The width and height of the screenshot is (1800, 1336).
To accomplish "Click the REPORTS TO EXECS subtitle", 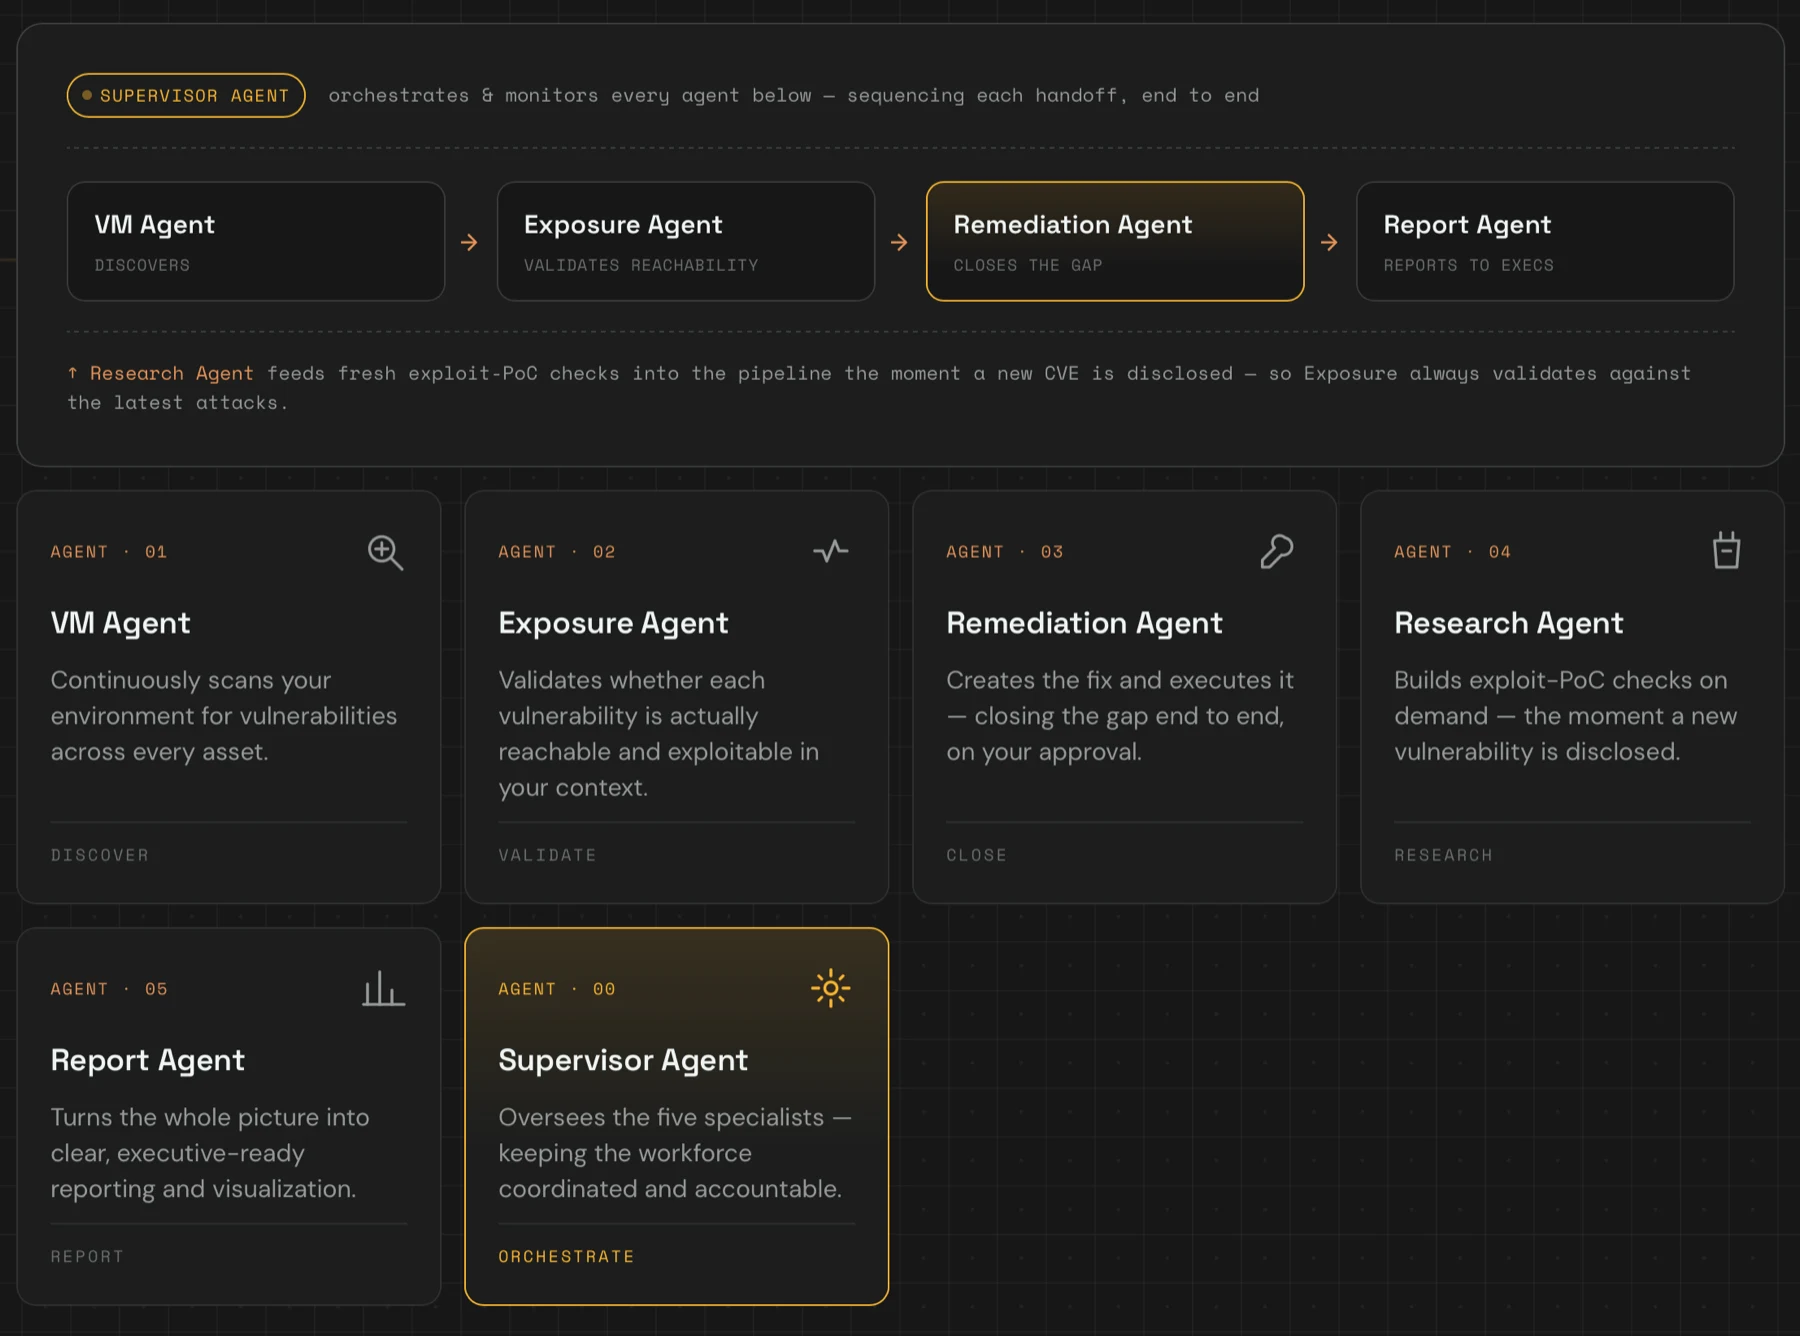I will pyautogui.click(x=1469, y=265).
